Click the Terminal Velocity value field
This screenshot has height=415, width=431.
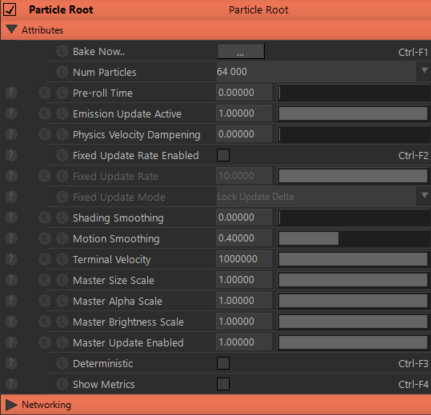[x=244, y=259]
